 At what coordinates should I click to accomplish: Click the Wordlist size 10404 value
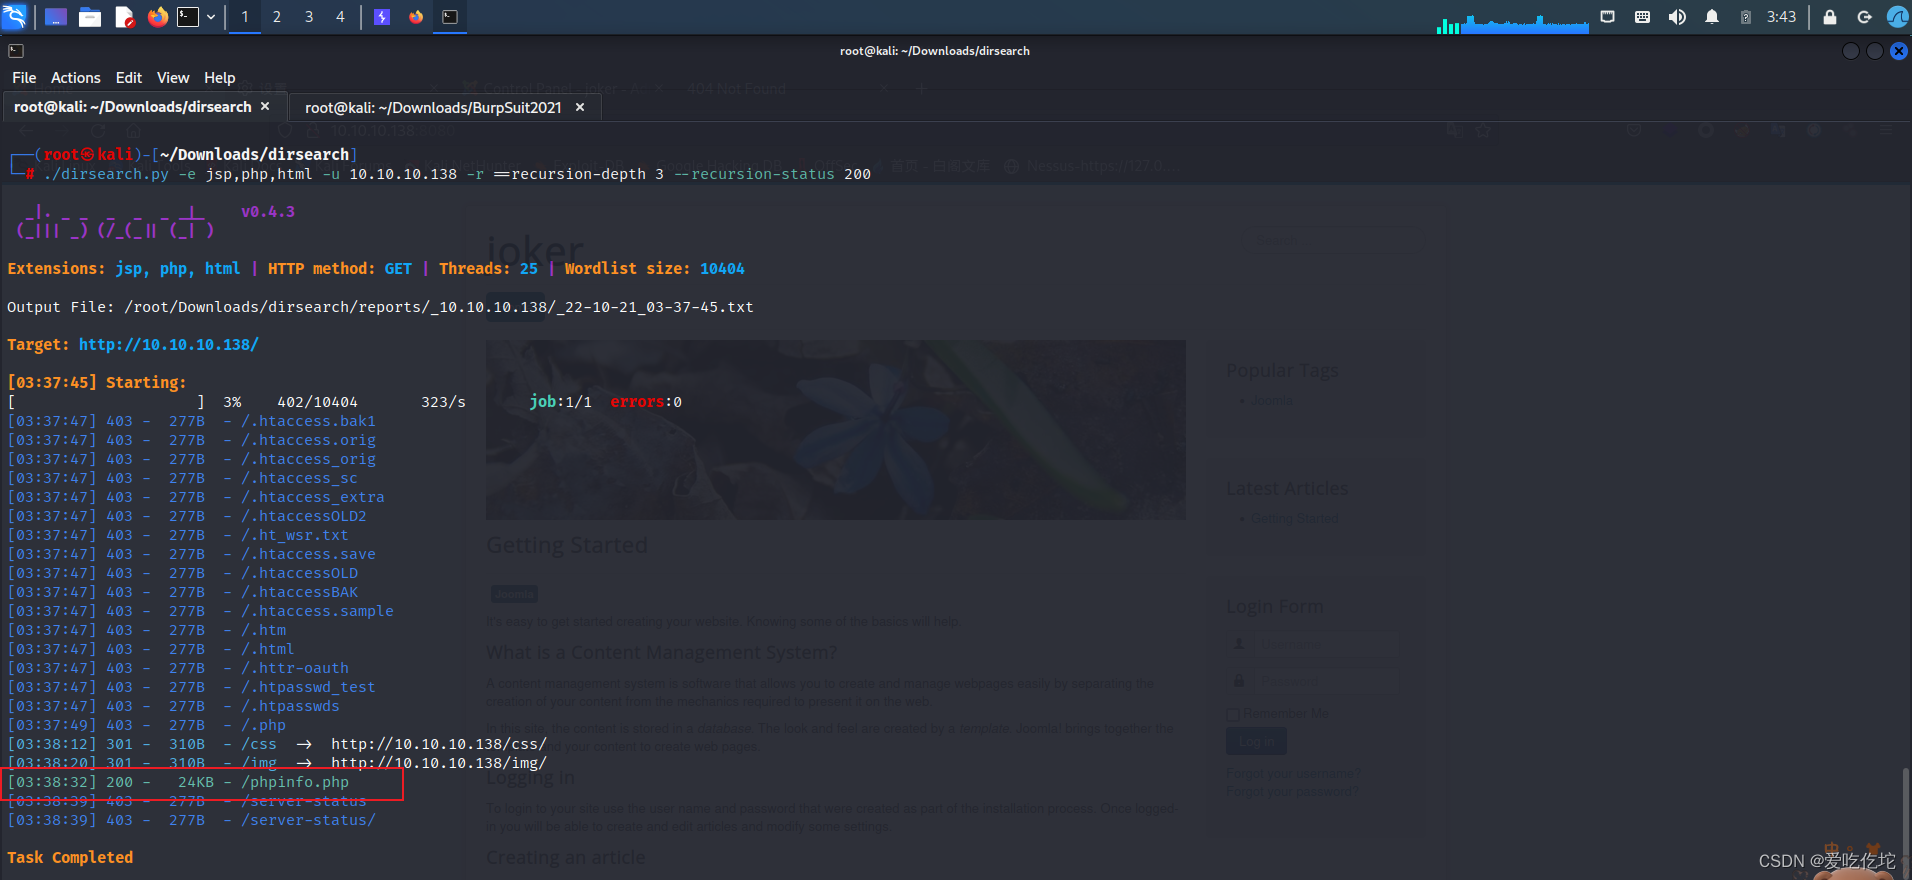722,269
